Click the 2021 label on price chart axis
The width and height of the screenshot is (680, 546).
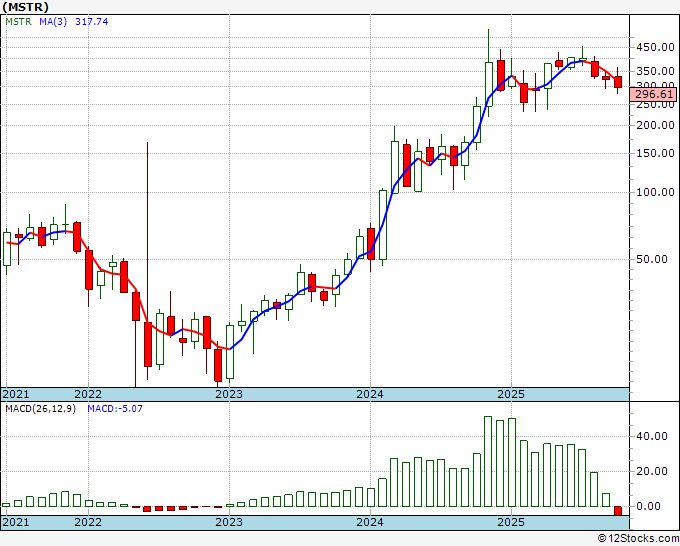[17, 394]
